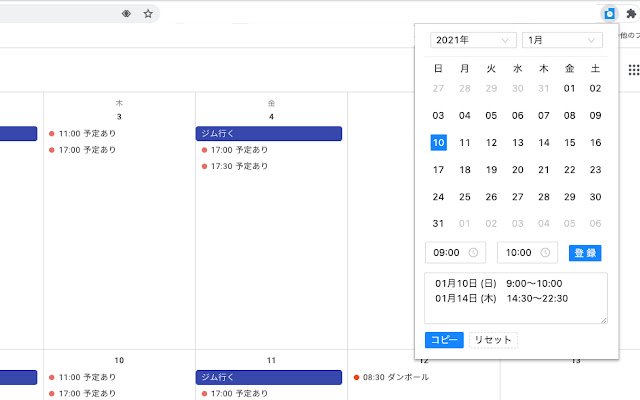Screen dimensions: 640x400
Task: Select grayed date 06 of next month
Action: pos(595,223)
